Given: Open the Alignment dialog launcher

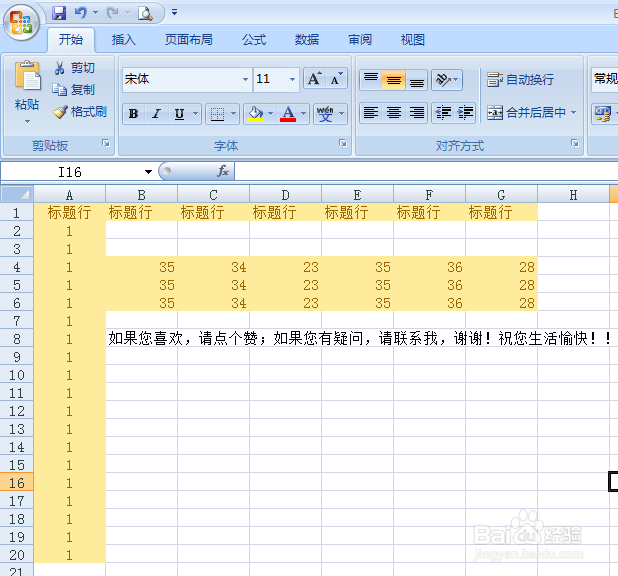Looking at the screenshot, I should (x=575, y=143).
